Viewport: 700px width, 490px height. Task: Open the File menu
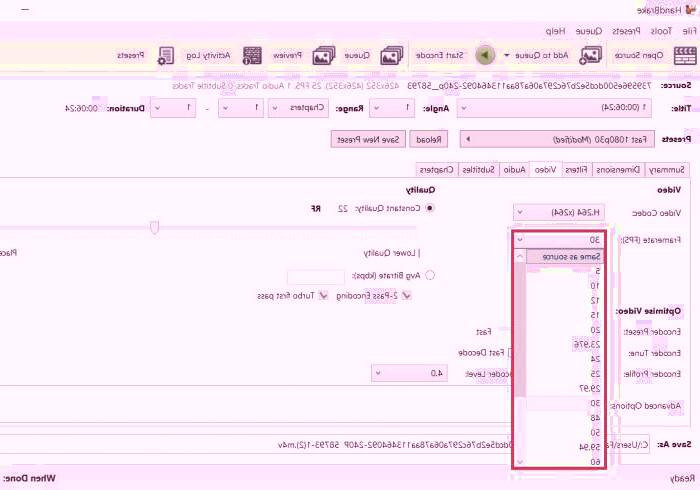point(689,31)
